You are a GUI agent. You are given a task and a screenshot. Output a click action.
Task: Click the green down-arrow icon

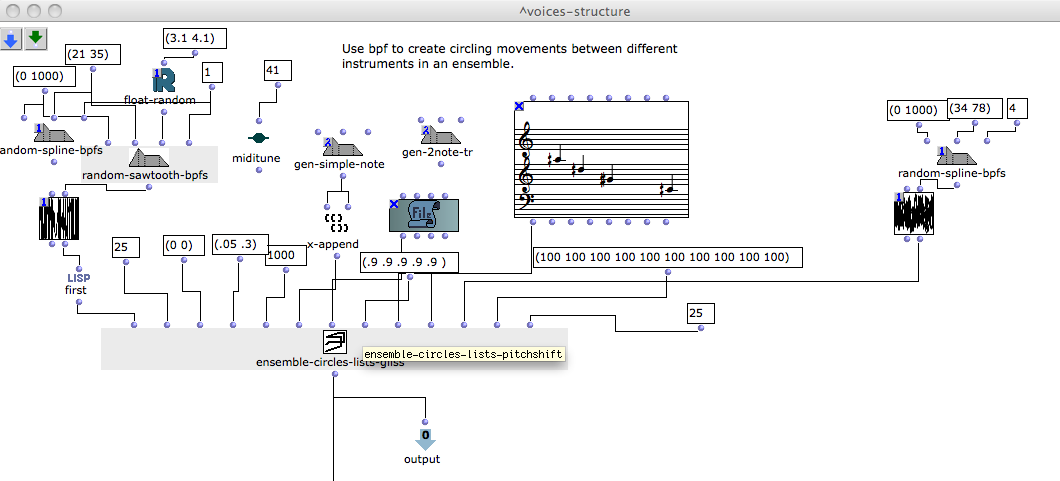click(36, 38)
